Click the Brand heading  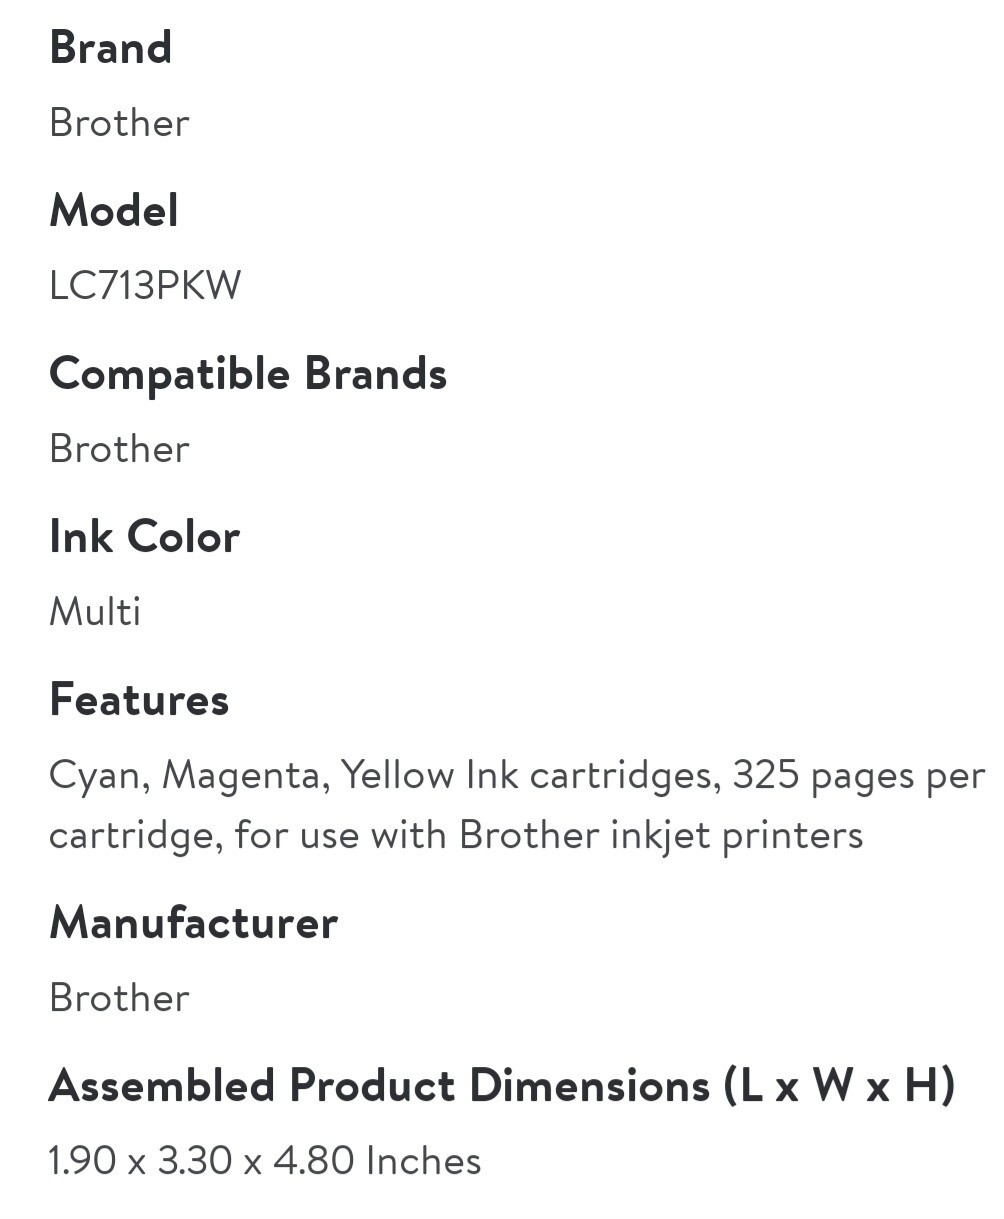(110, 48)
